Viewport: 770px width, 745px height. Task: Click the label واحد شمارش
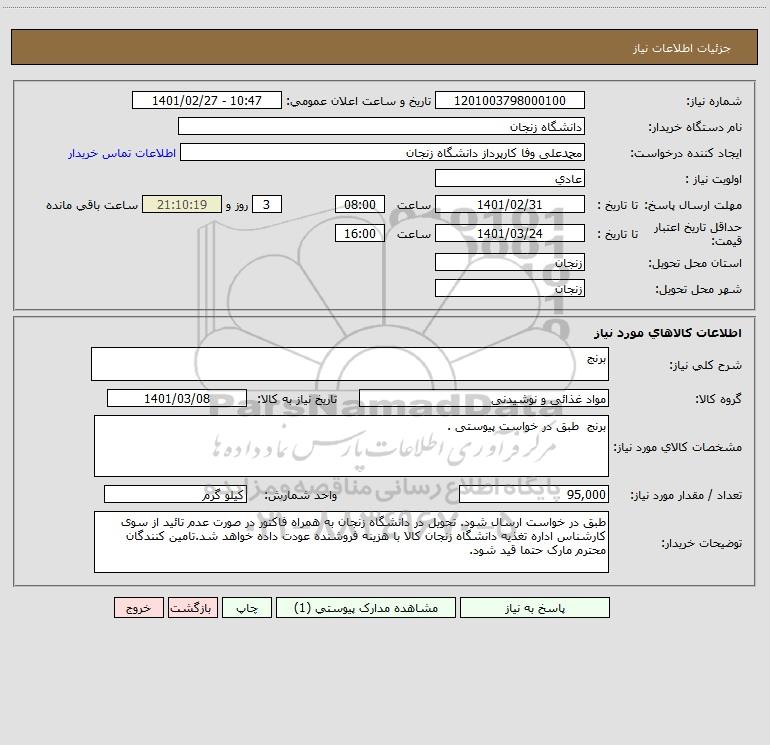(301, 495)
